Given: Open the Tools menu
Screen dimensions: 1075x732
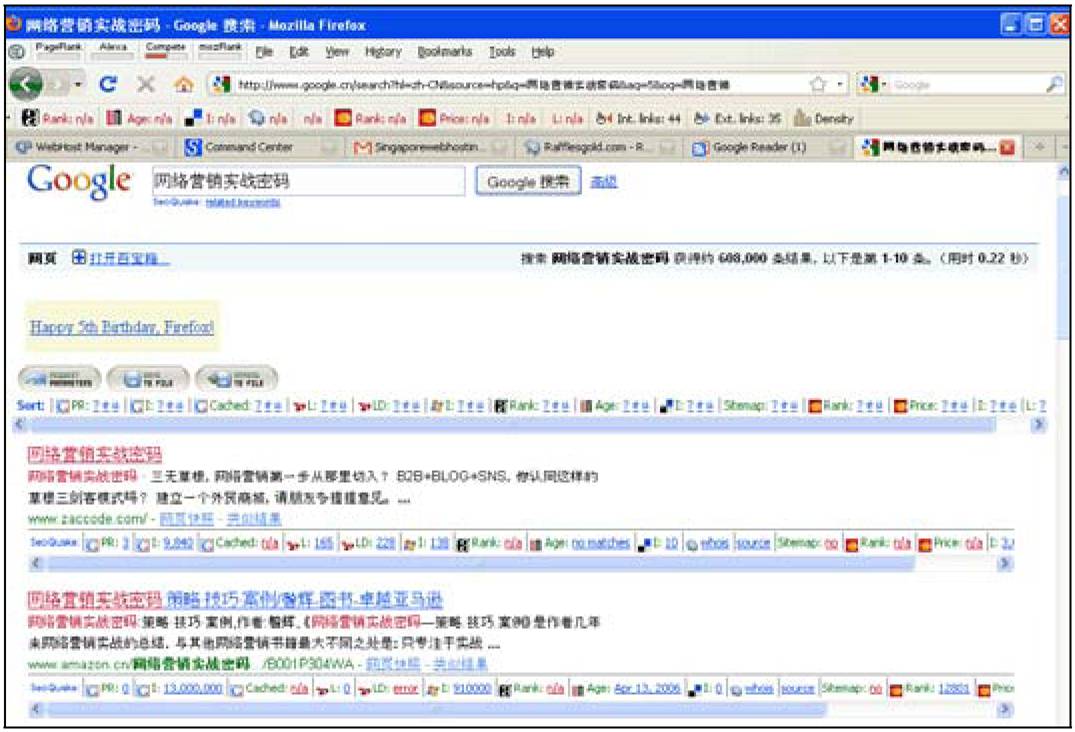Looking at the screenshot, I should [502, 51].
